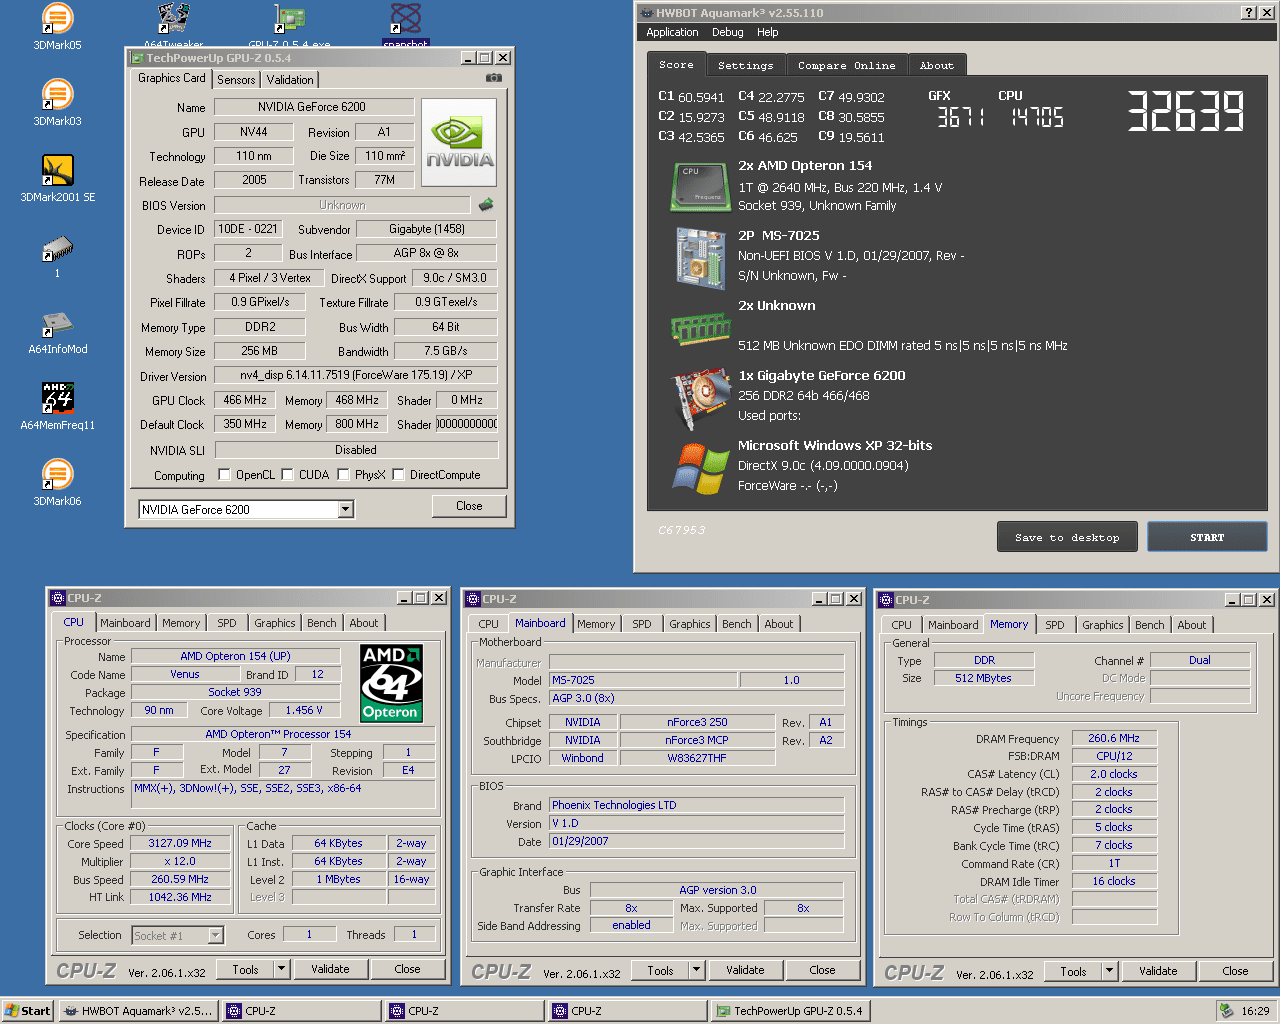Toggle the CUDA checkbox in GPU-Z
This screenshot has height=1024, width=1280.
pos(287,474)
